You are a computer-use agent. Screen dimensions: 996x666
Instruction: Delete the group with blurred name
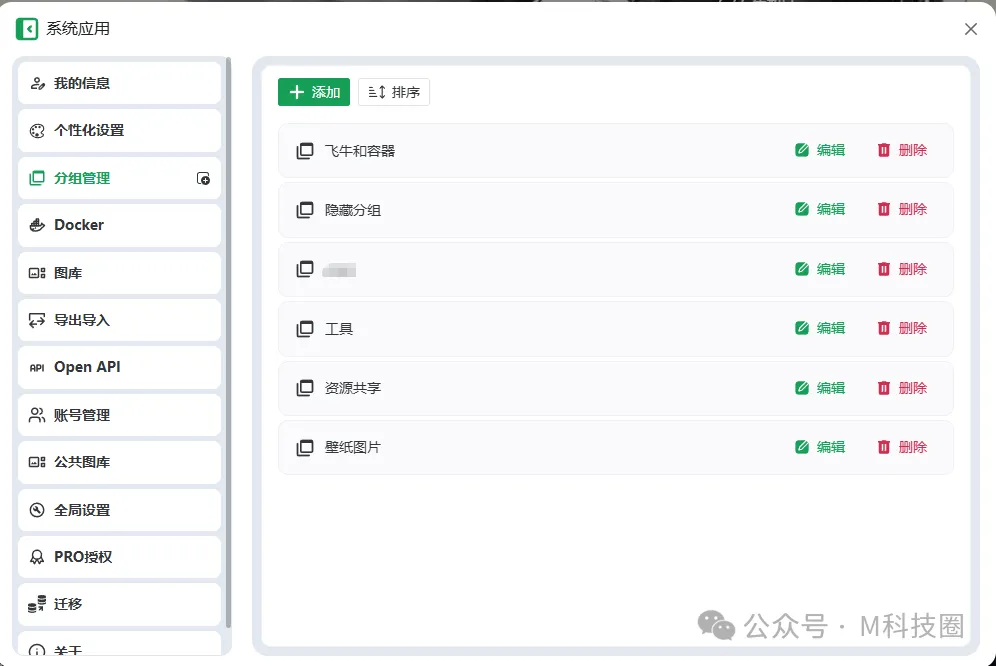[902, 269]
